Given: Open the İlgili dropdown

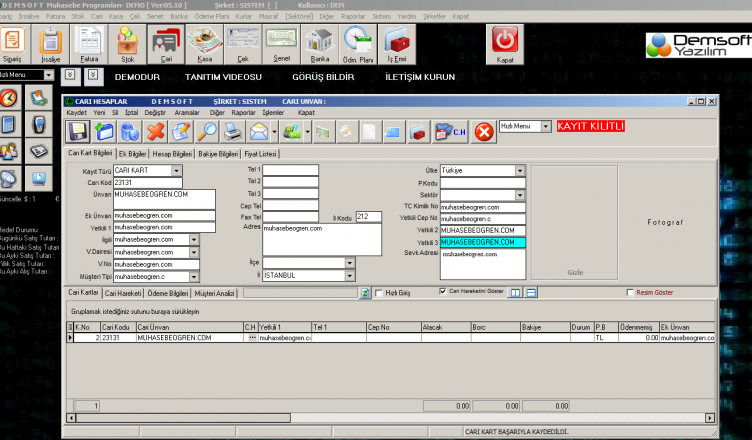Looking at the screenshot, I should (x=194, y=239).
